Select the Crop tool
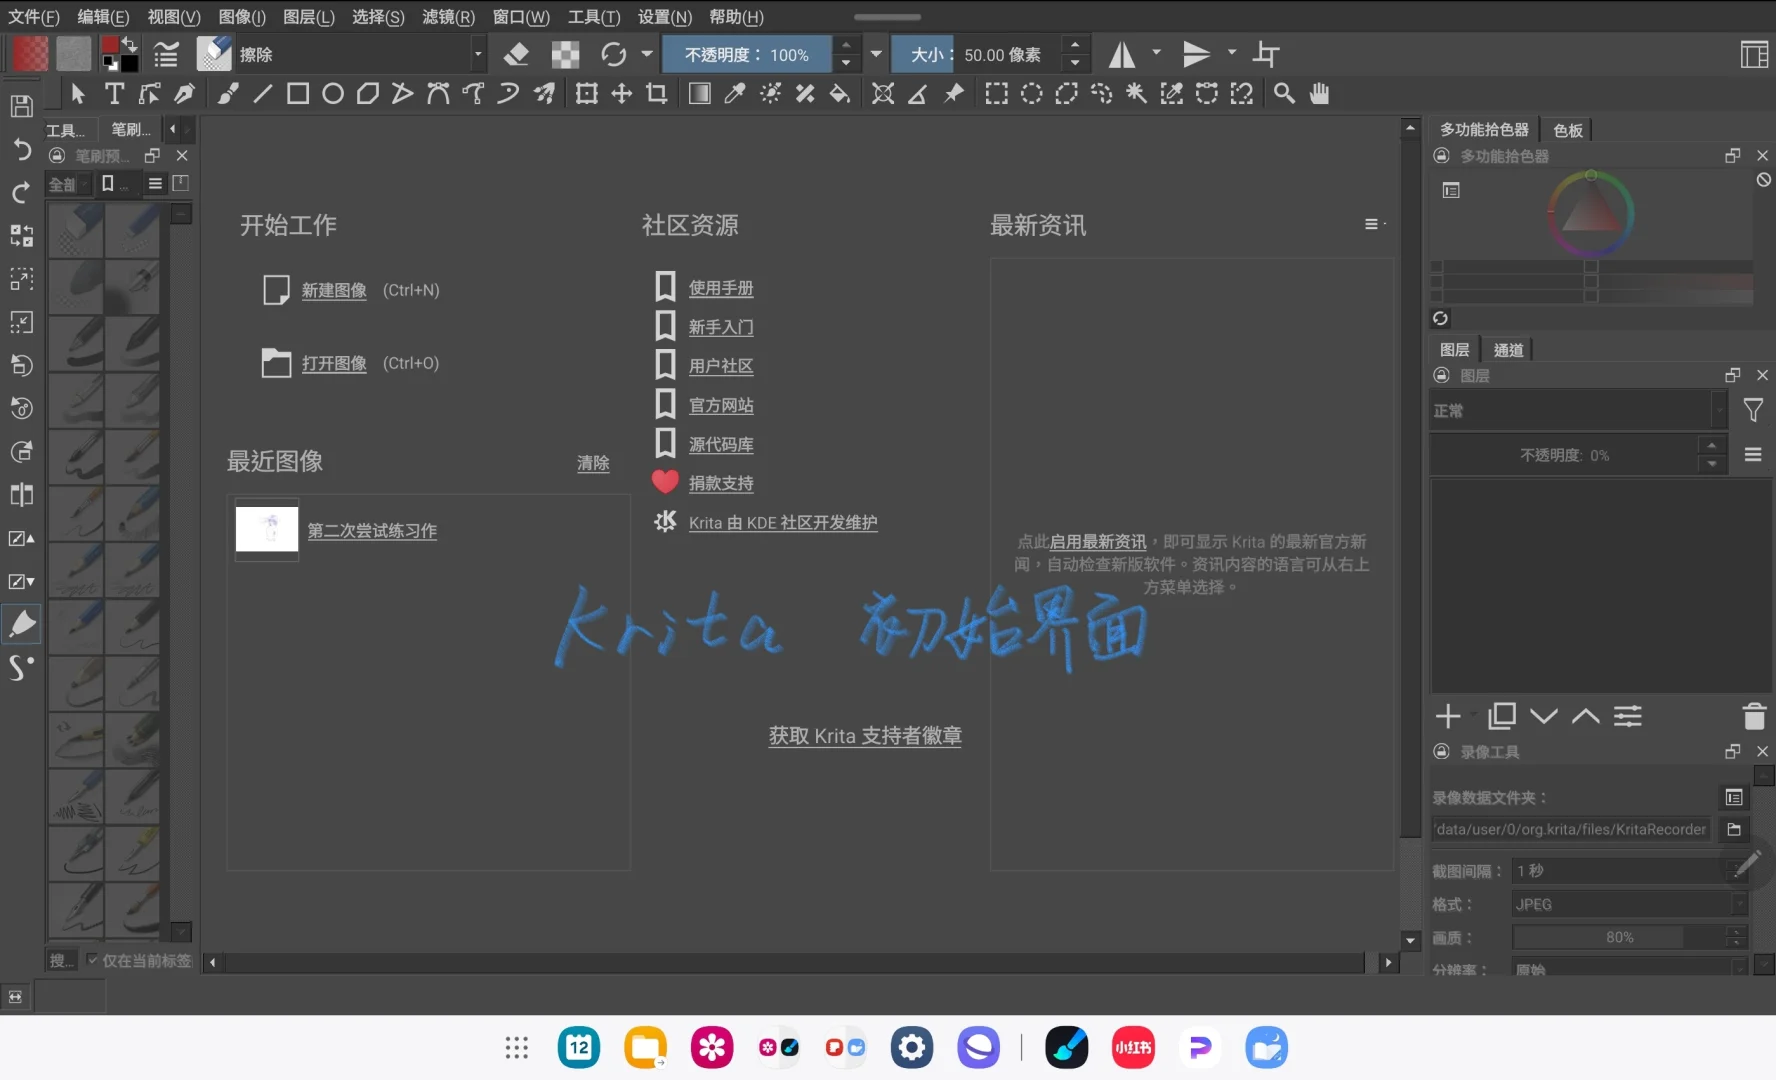Screen dimensions: 1776x1080 tap(657, 94)
